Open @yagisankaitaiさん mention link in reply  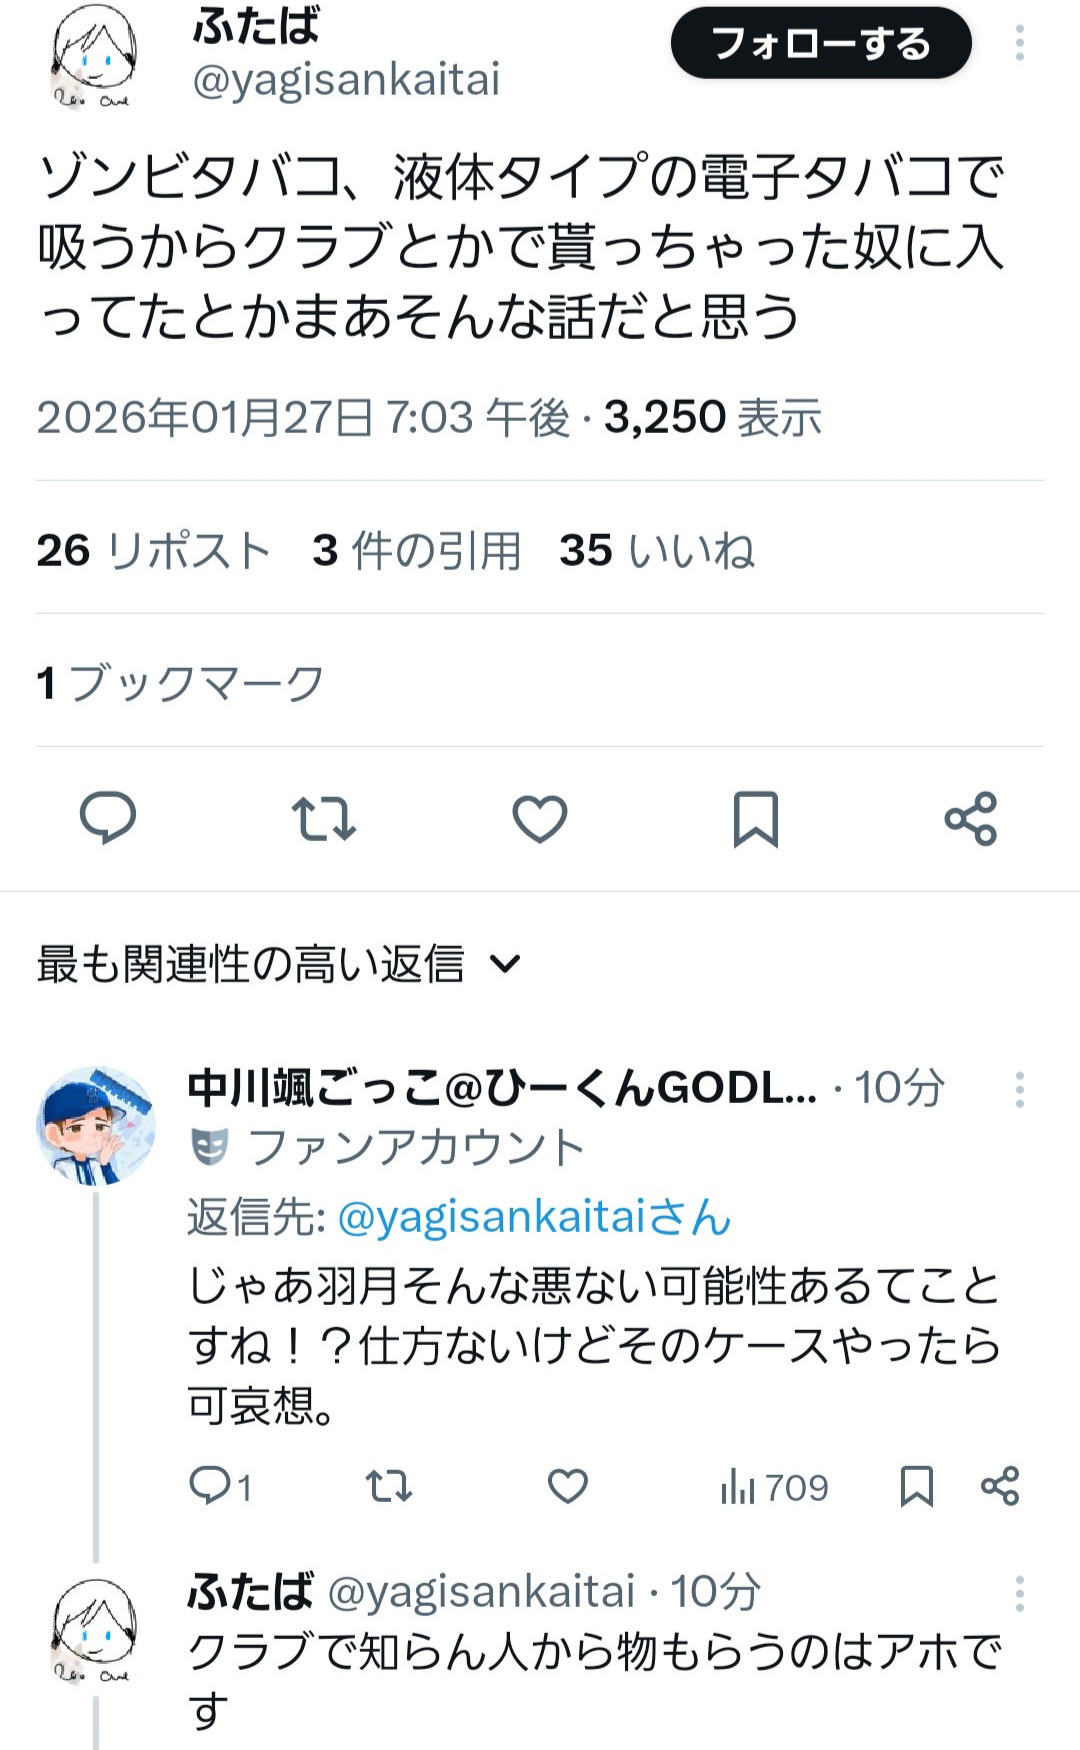(x=535, y=1217)
